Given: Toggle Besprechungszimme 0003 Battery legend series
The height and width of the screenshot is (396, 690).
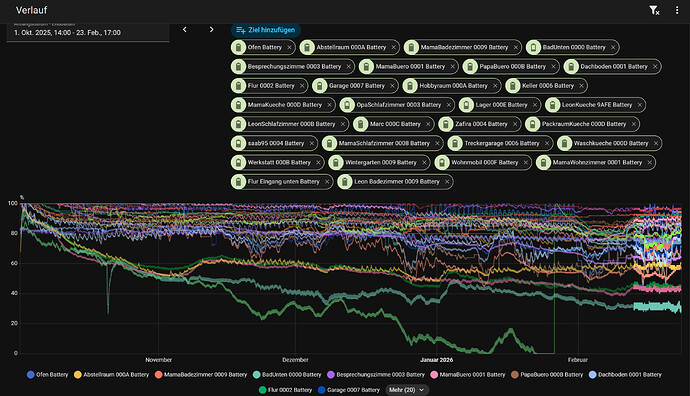Looking at the screenshot, I should coord(376,375).
